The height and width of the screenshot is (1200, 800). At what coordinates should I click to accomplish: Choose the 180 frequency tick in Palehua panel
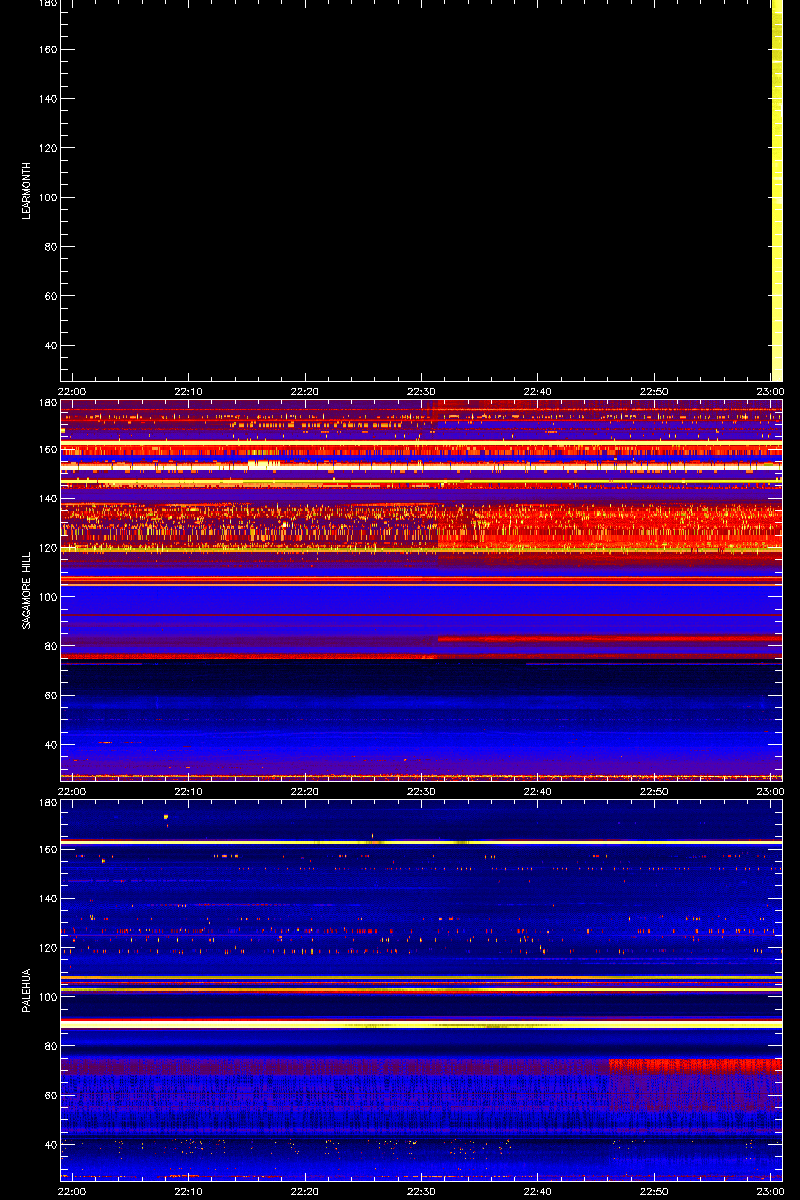[x=49, y=803]
